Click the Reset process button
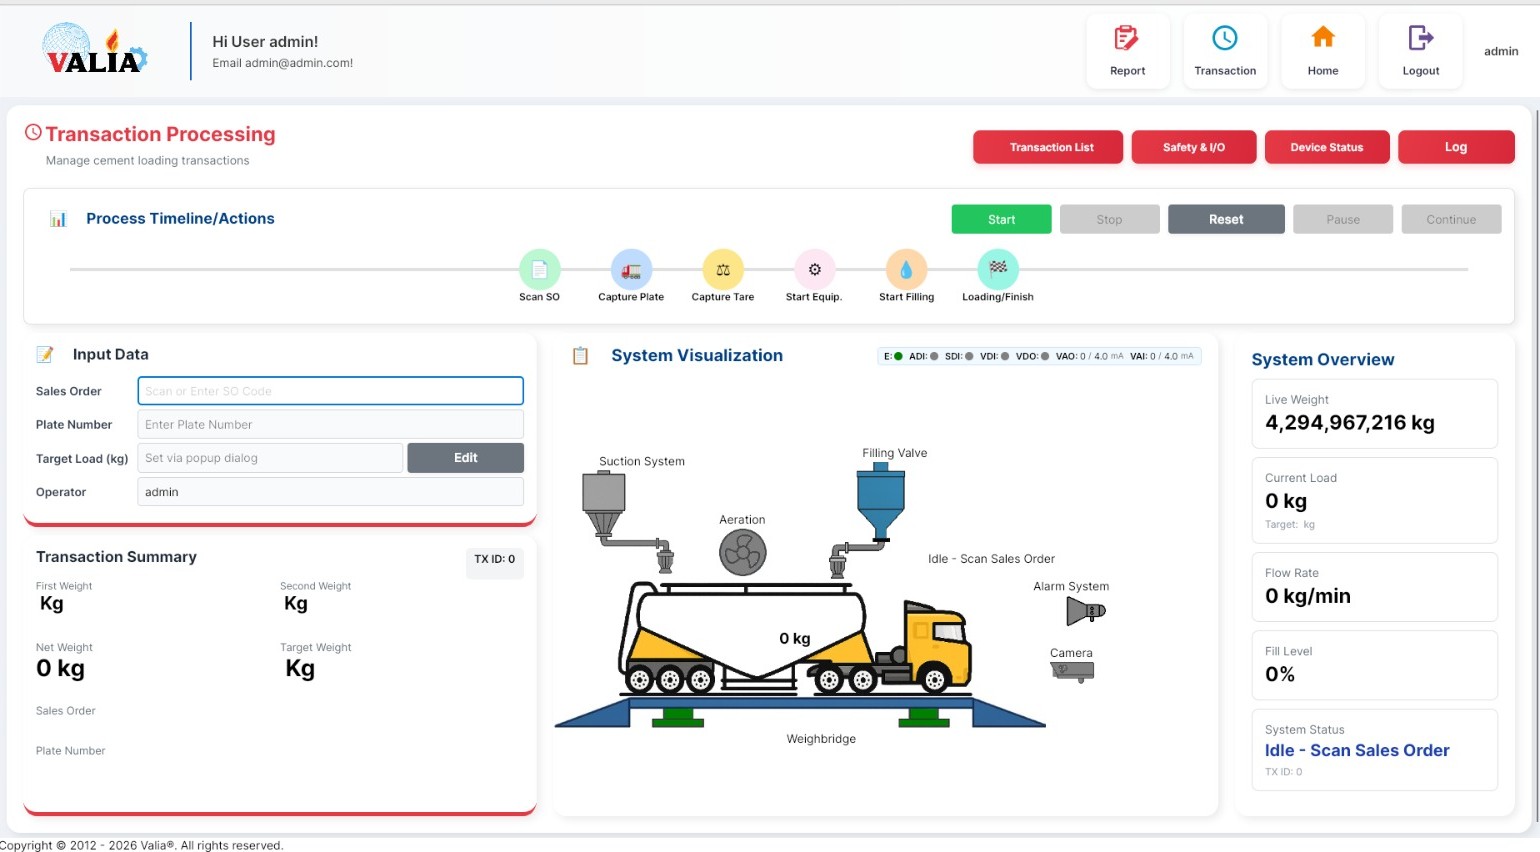 (1226, 219)
